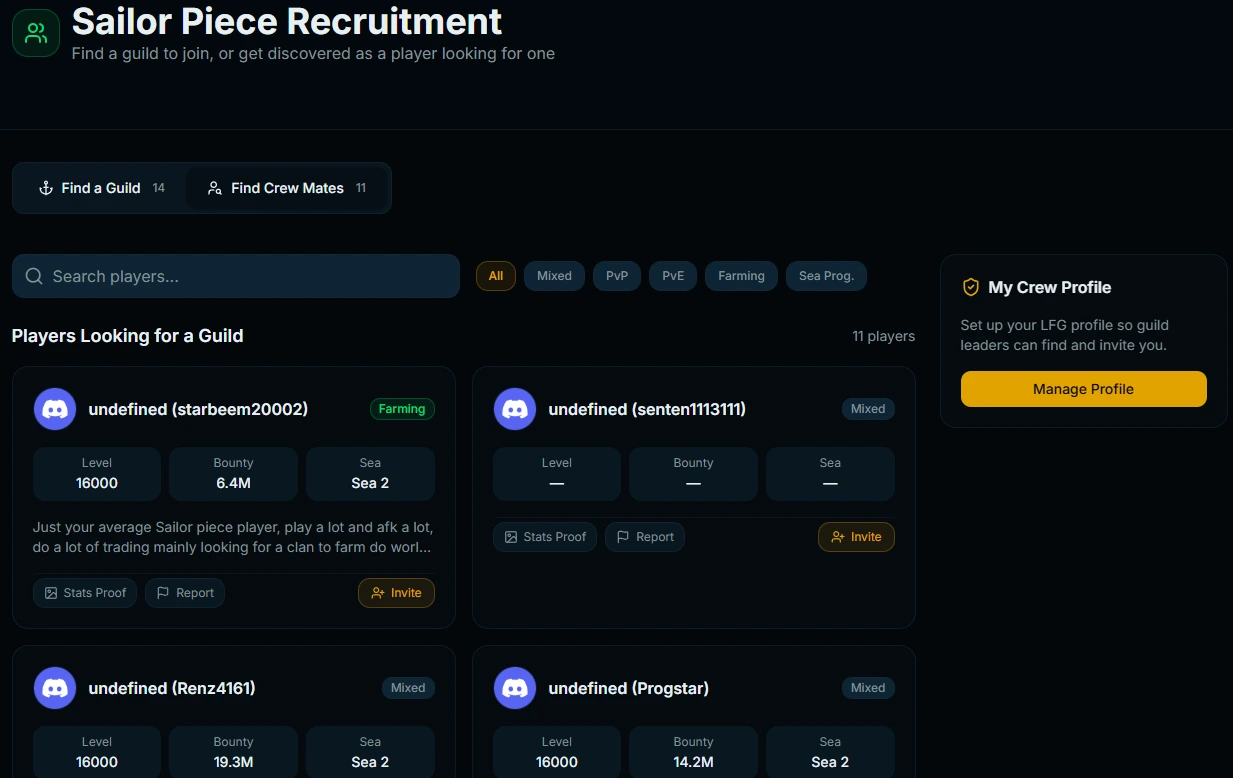Click the add-person icon on senten1113111's Invite

pos(838,537)
